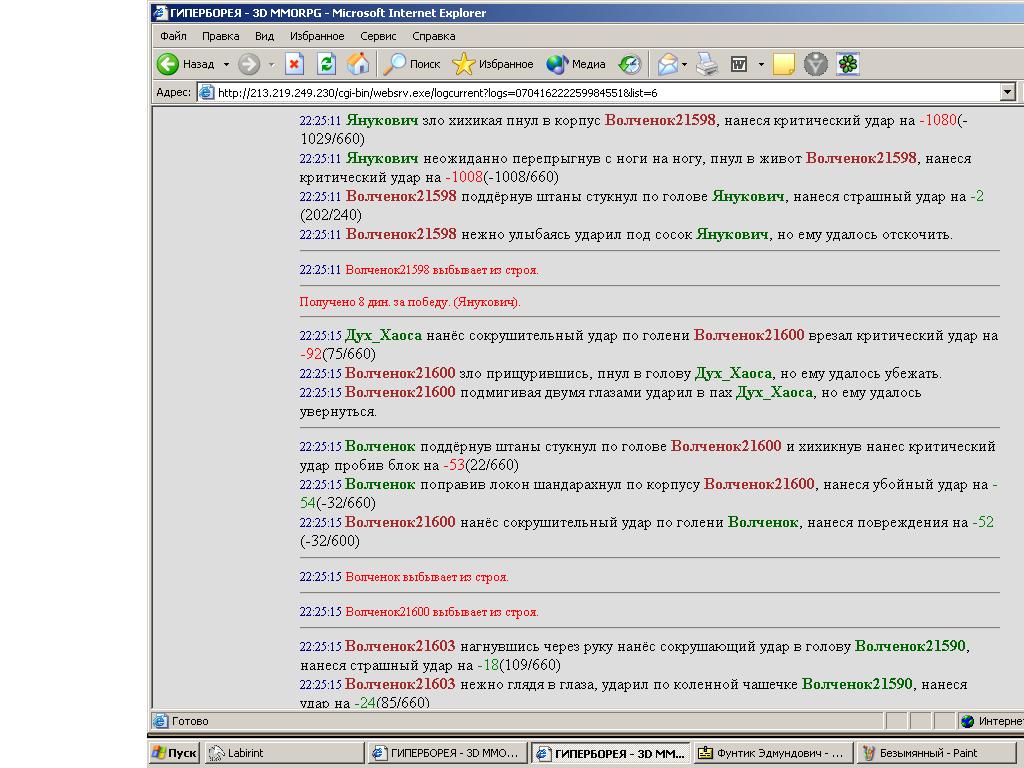Click the green damage value -52
Image resolution: width=1024 pixels, height=768 pixels.
point(983,522)
